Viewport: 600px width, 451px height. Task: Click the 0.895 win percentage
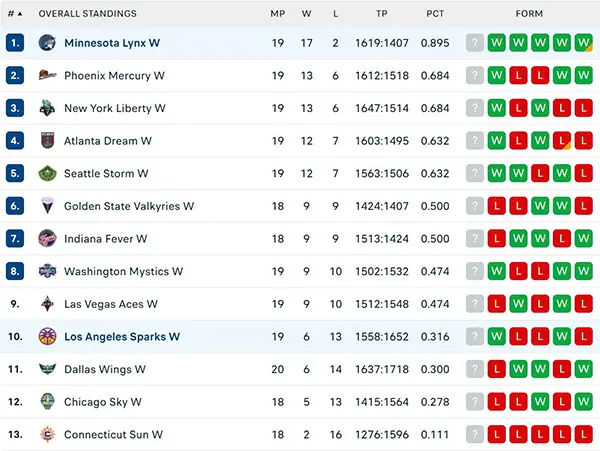pyautogui.click(x=435, y=43)
